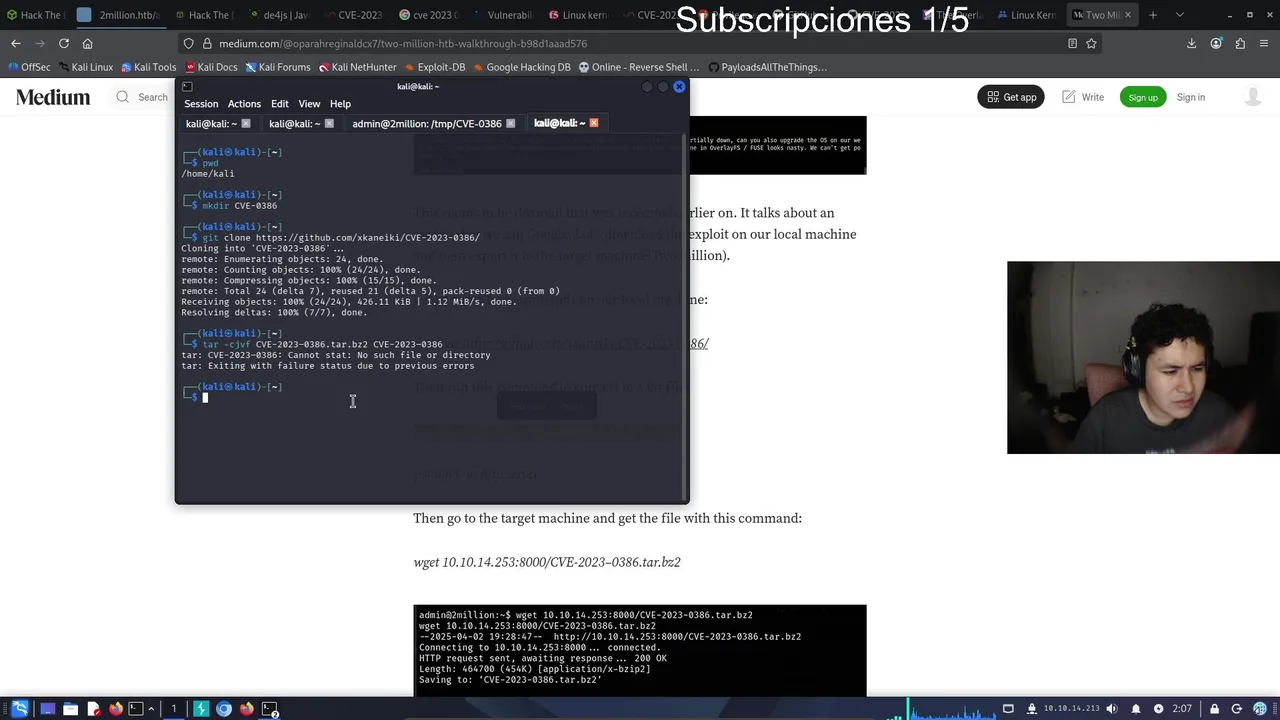Open a new browser tab
1280x720 pixels.
pyautogui.click(x=1153, y=15)
